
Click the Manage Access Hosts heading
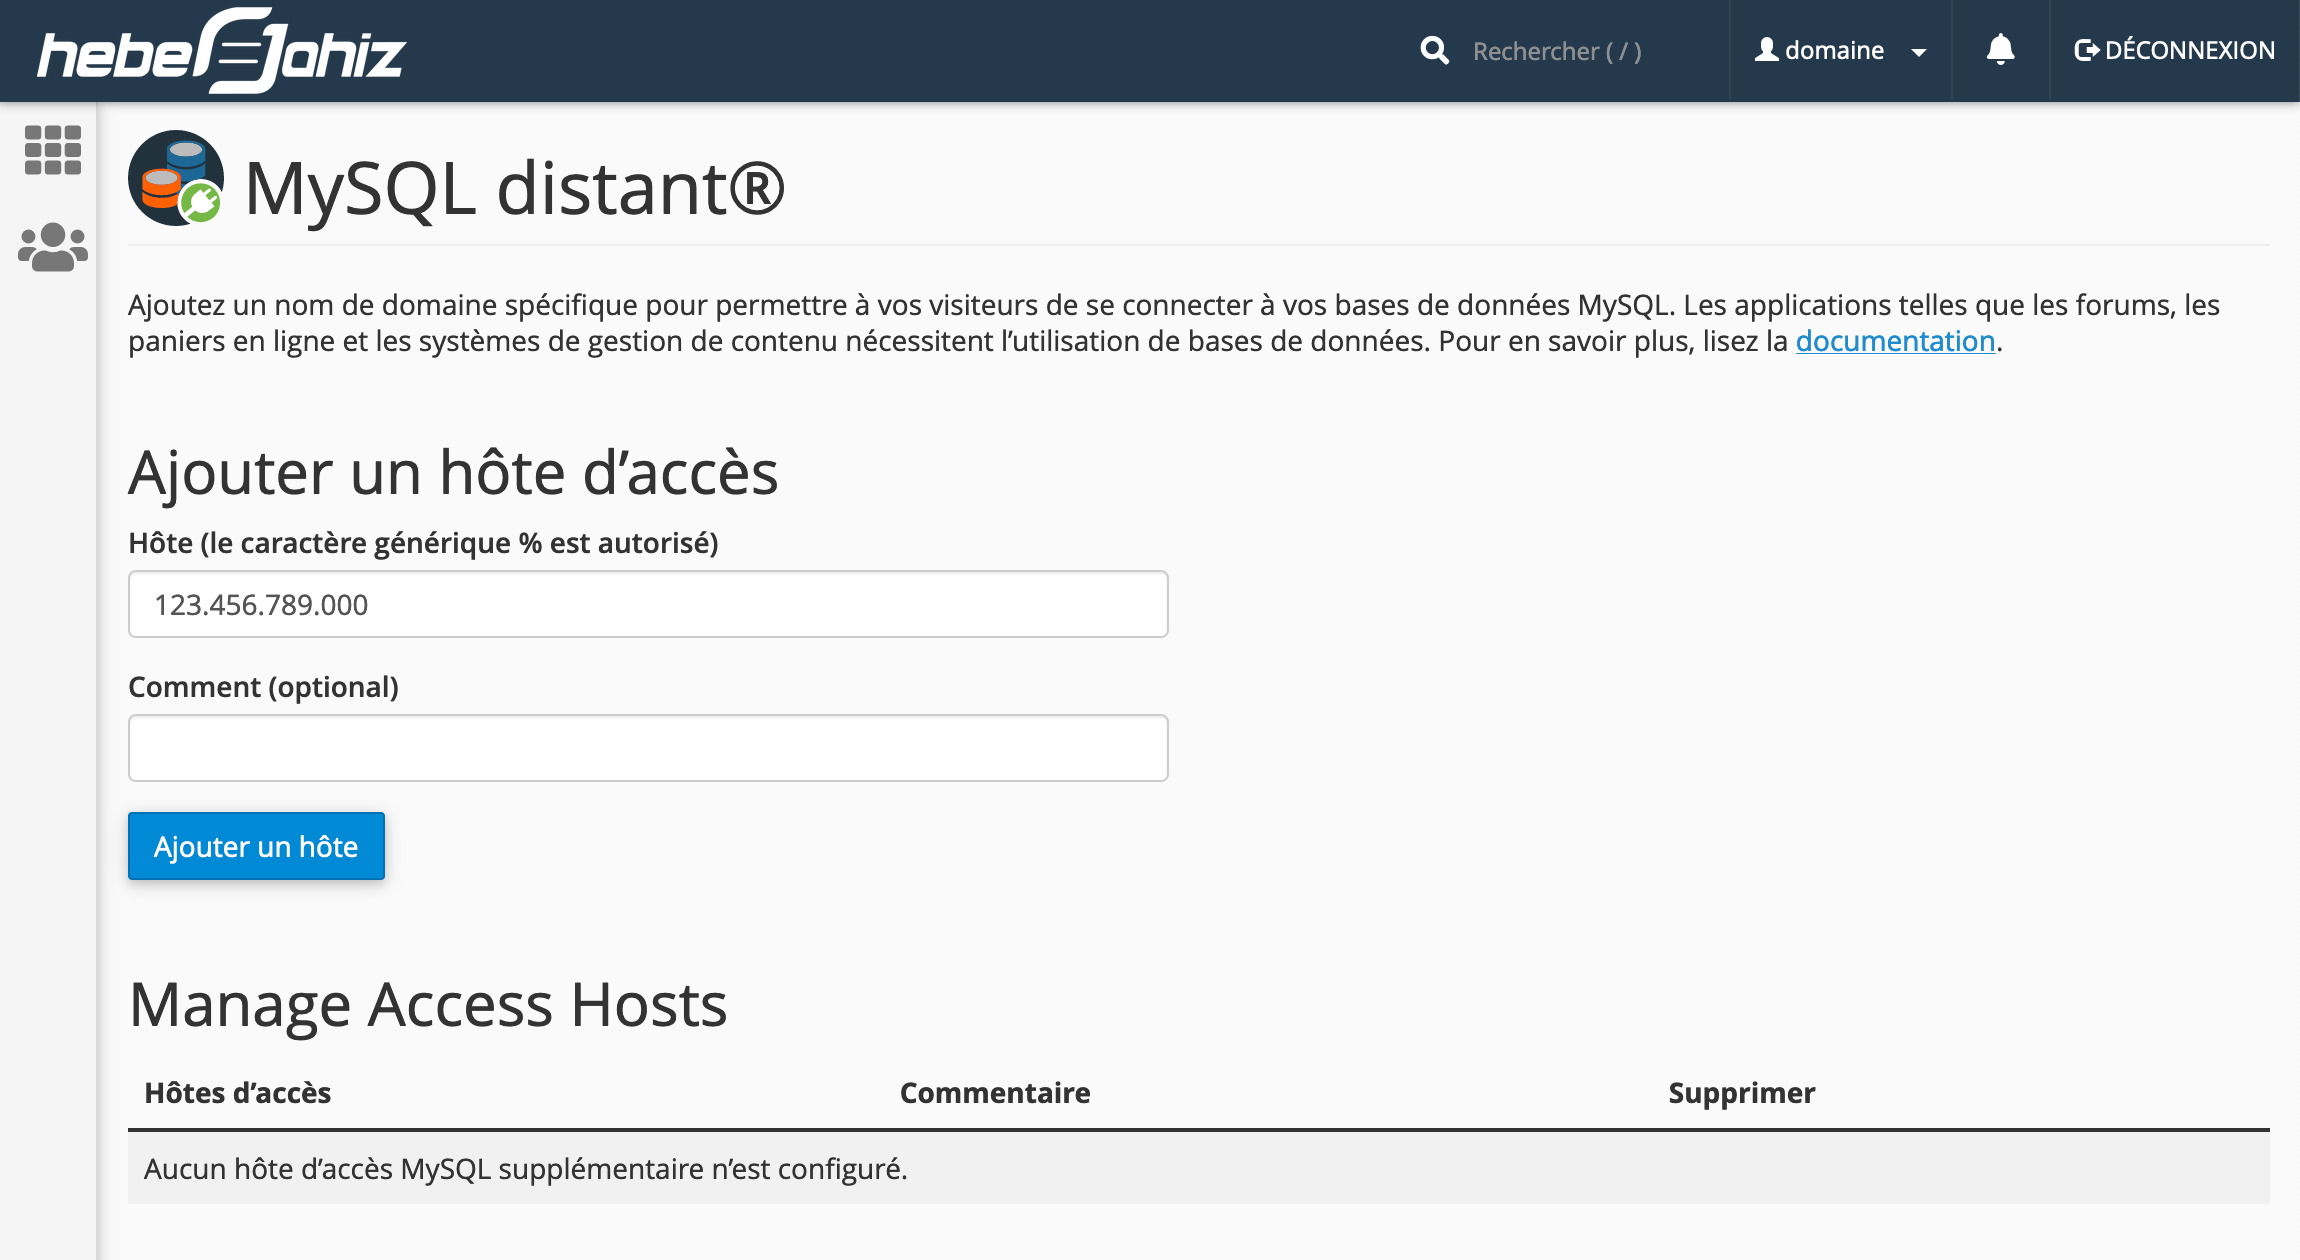pos(429,1005)
